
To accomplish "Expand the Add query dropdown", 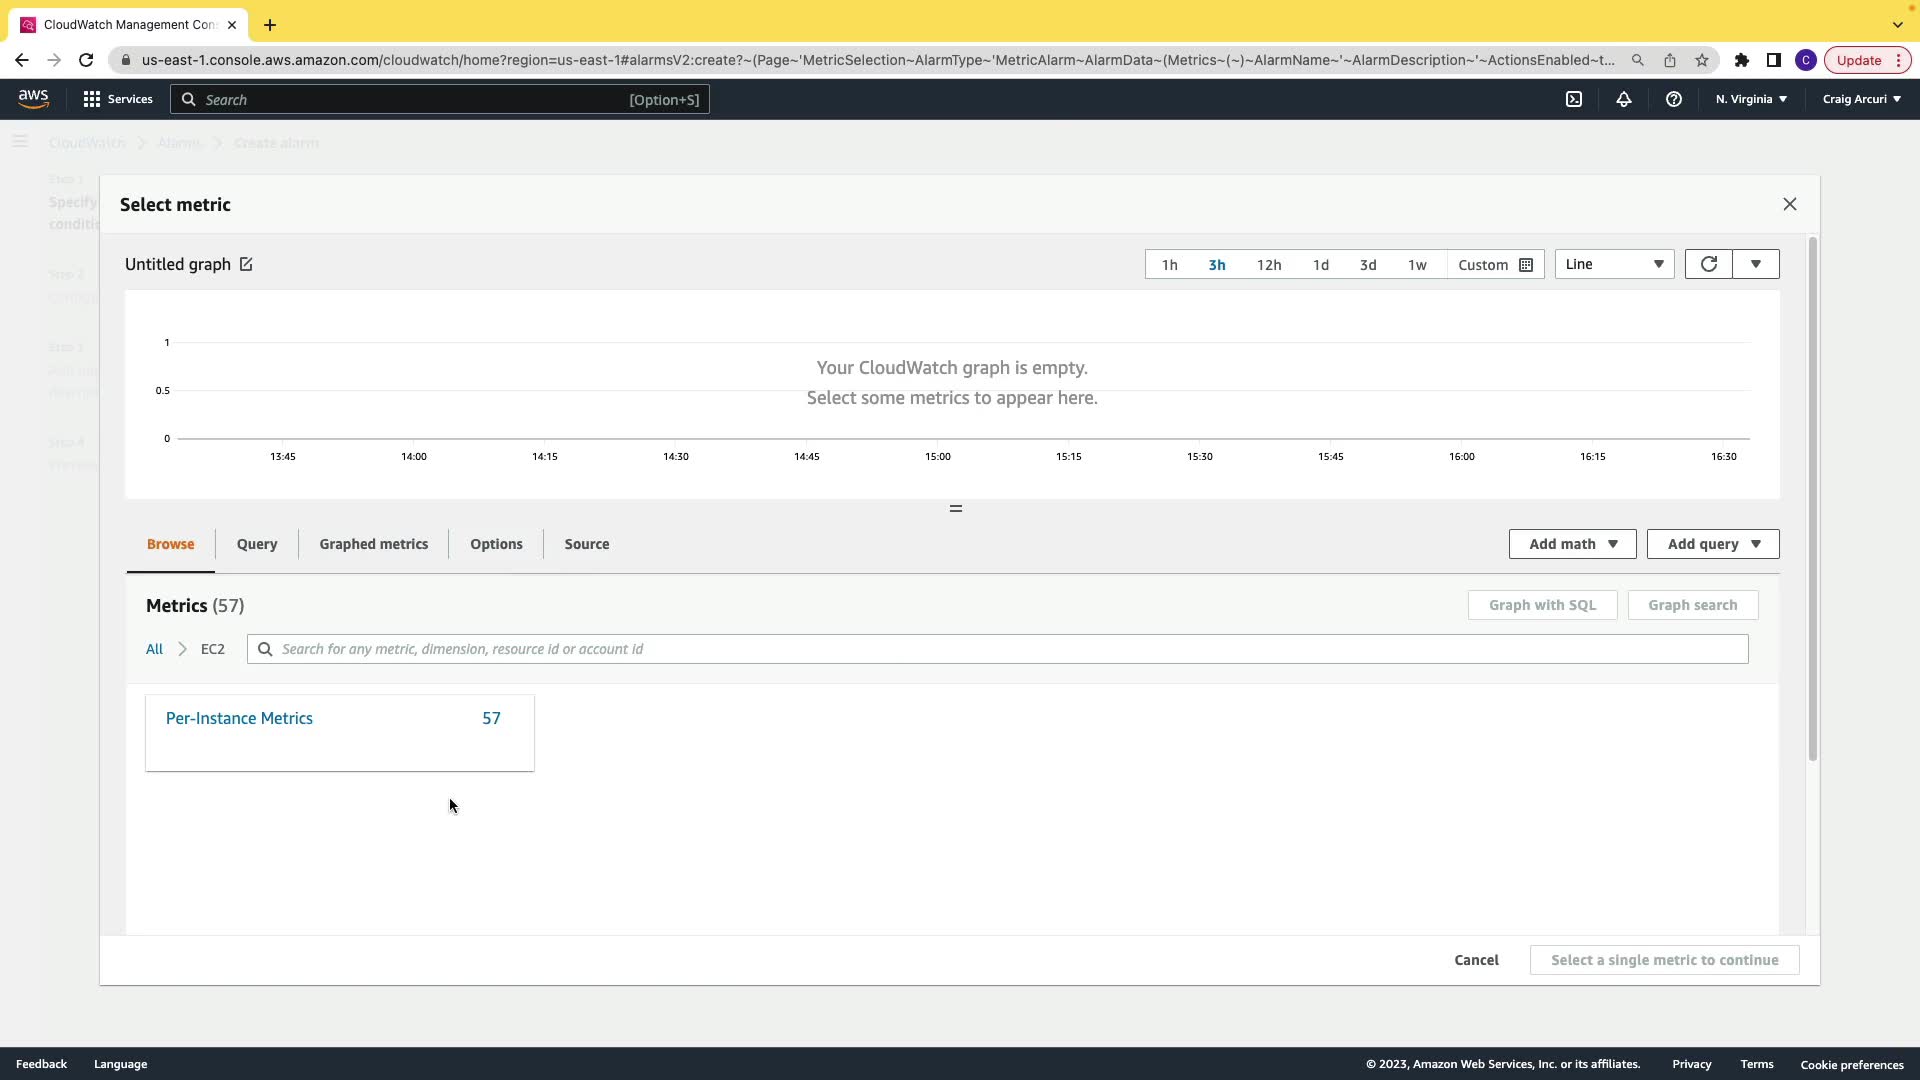I will [1712, 544].
